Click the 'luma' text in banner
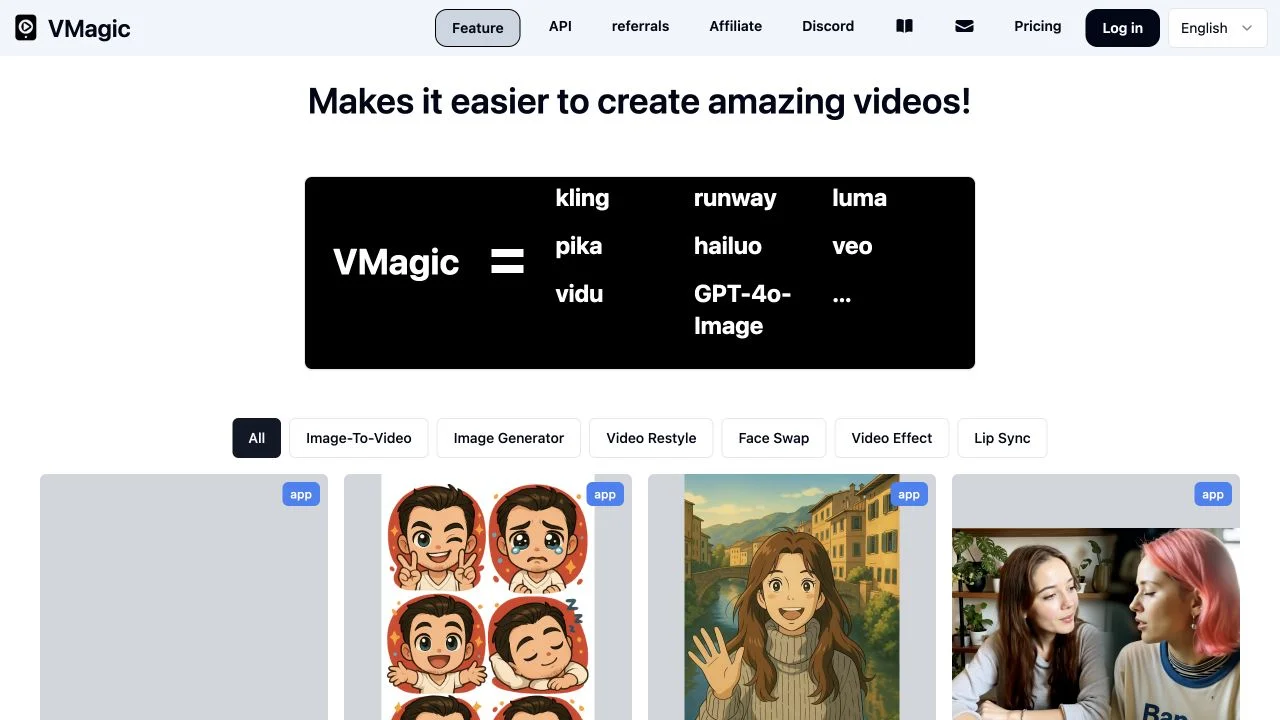The image size is (1280, 720). pos(859,198)
